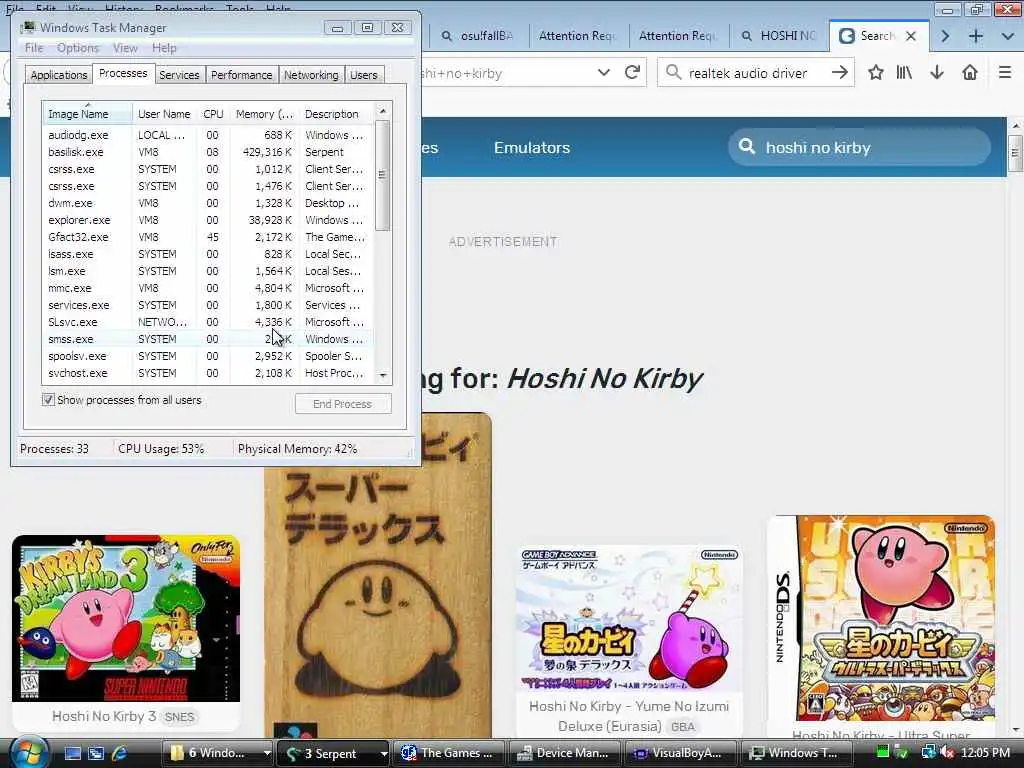1024x768 pixels.
Task: Switch to the HOSHI NO browser tab
Action: [778, 36]
